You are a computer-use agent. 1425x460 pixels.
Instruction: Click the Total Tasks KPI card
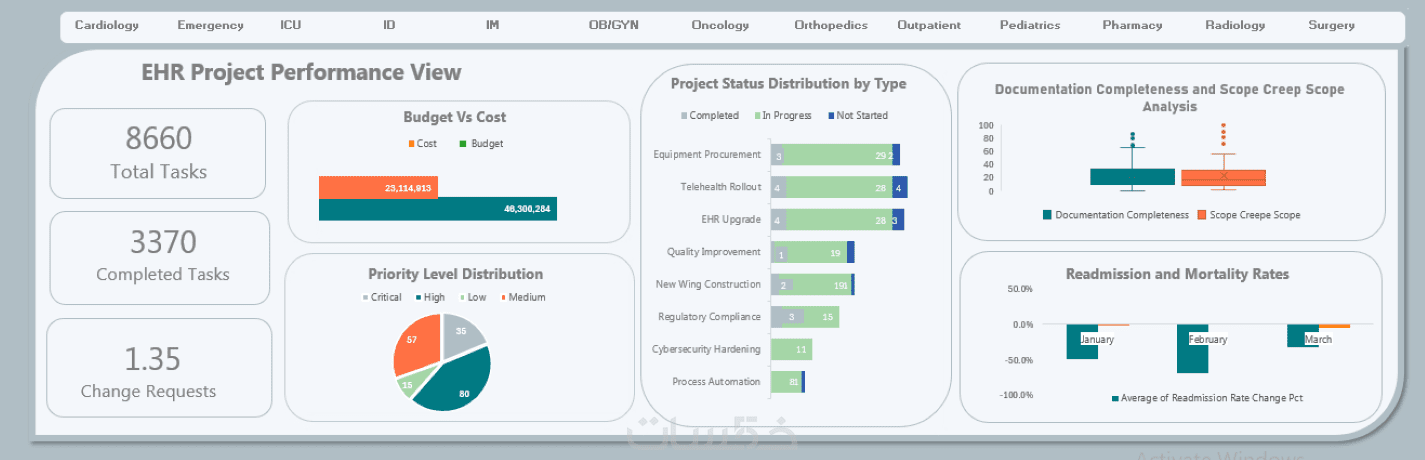click(158, 153)
